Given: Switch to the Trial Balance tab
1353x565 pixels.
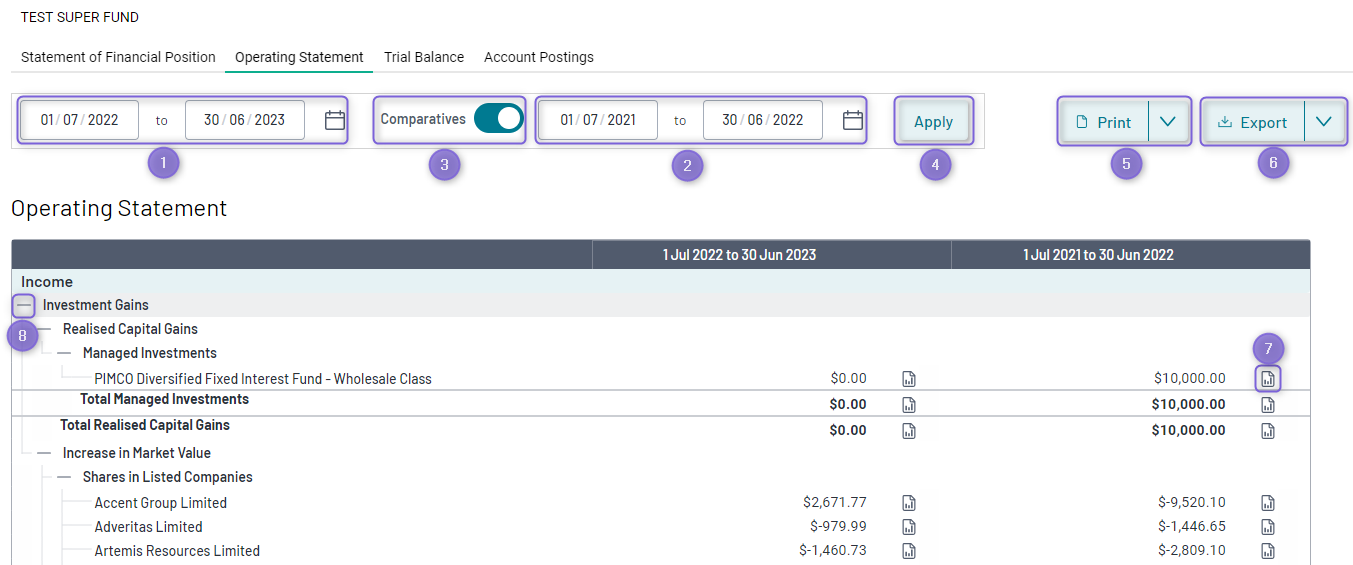Looking at the screenshot, I should pyautogui.click(x=424, y=57).
